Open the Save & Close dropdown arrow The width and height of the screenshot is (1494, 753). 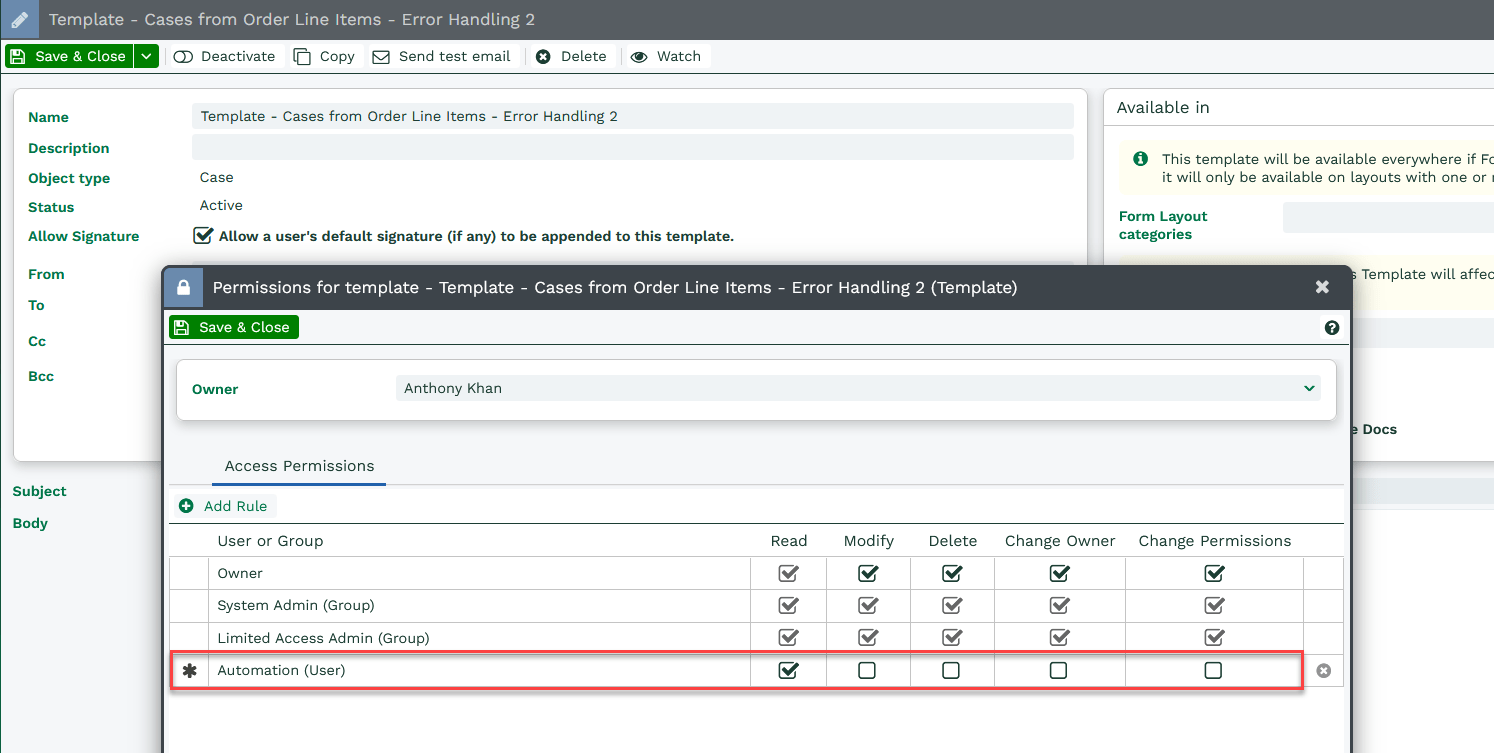tap(146, 56)
